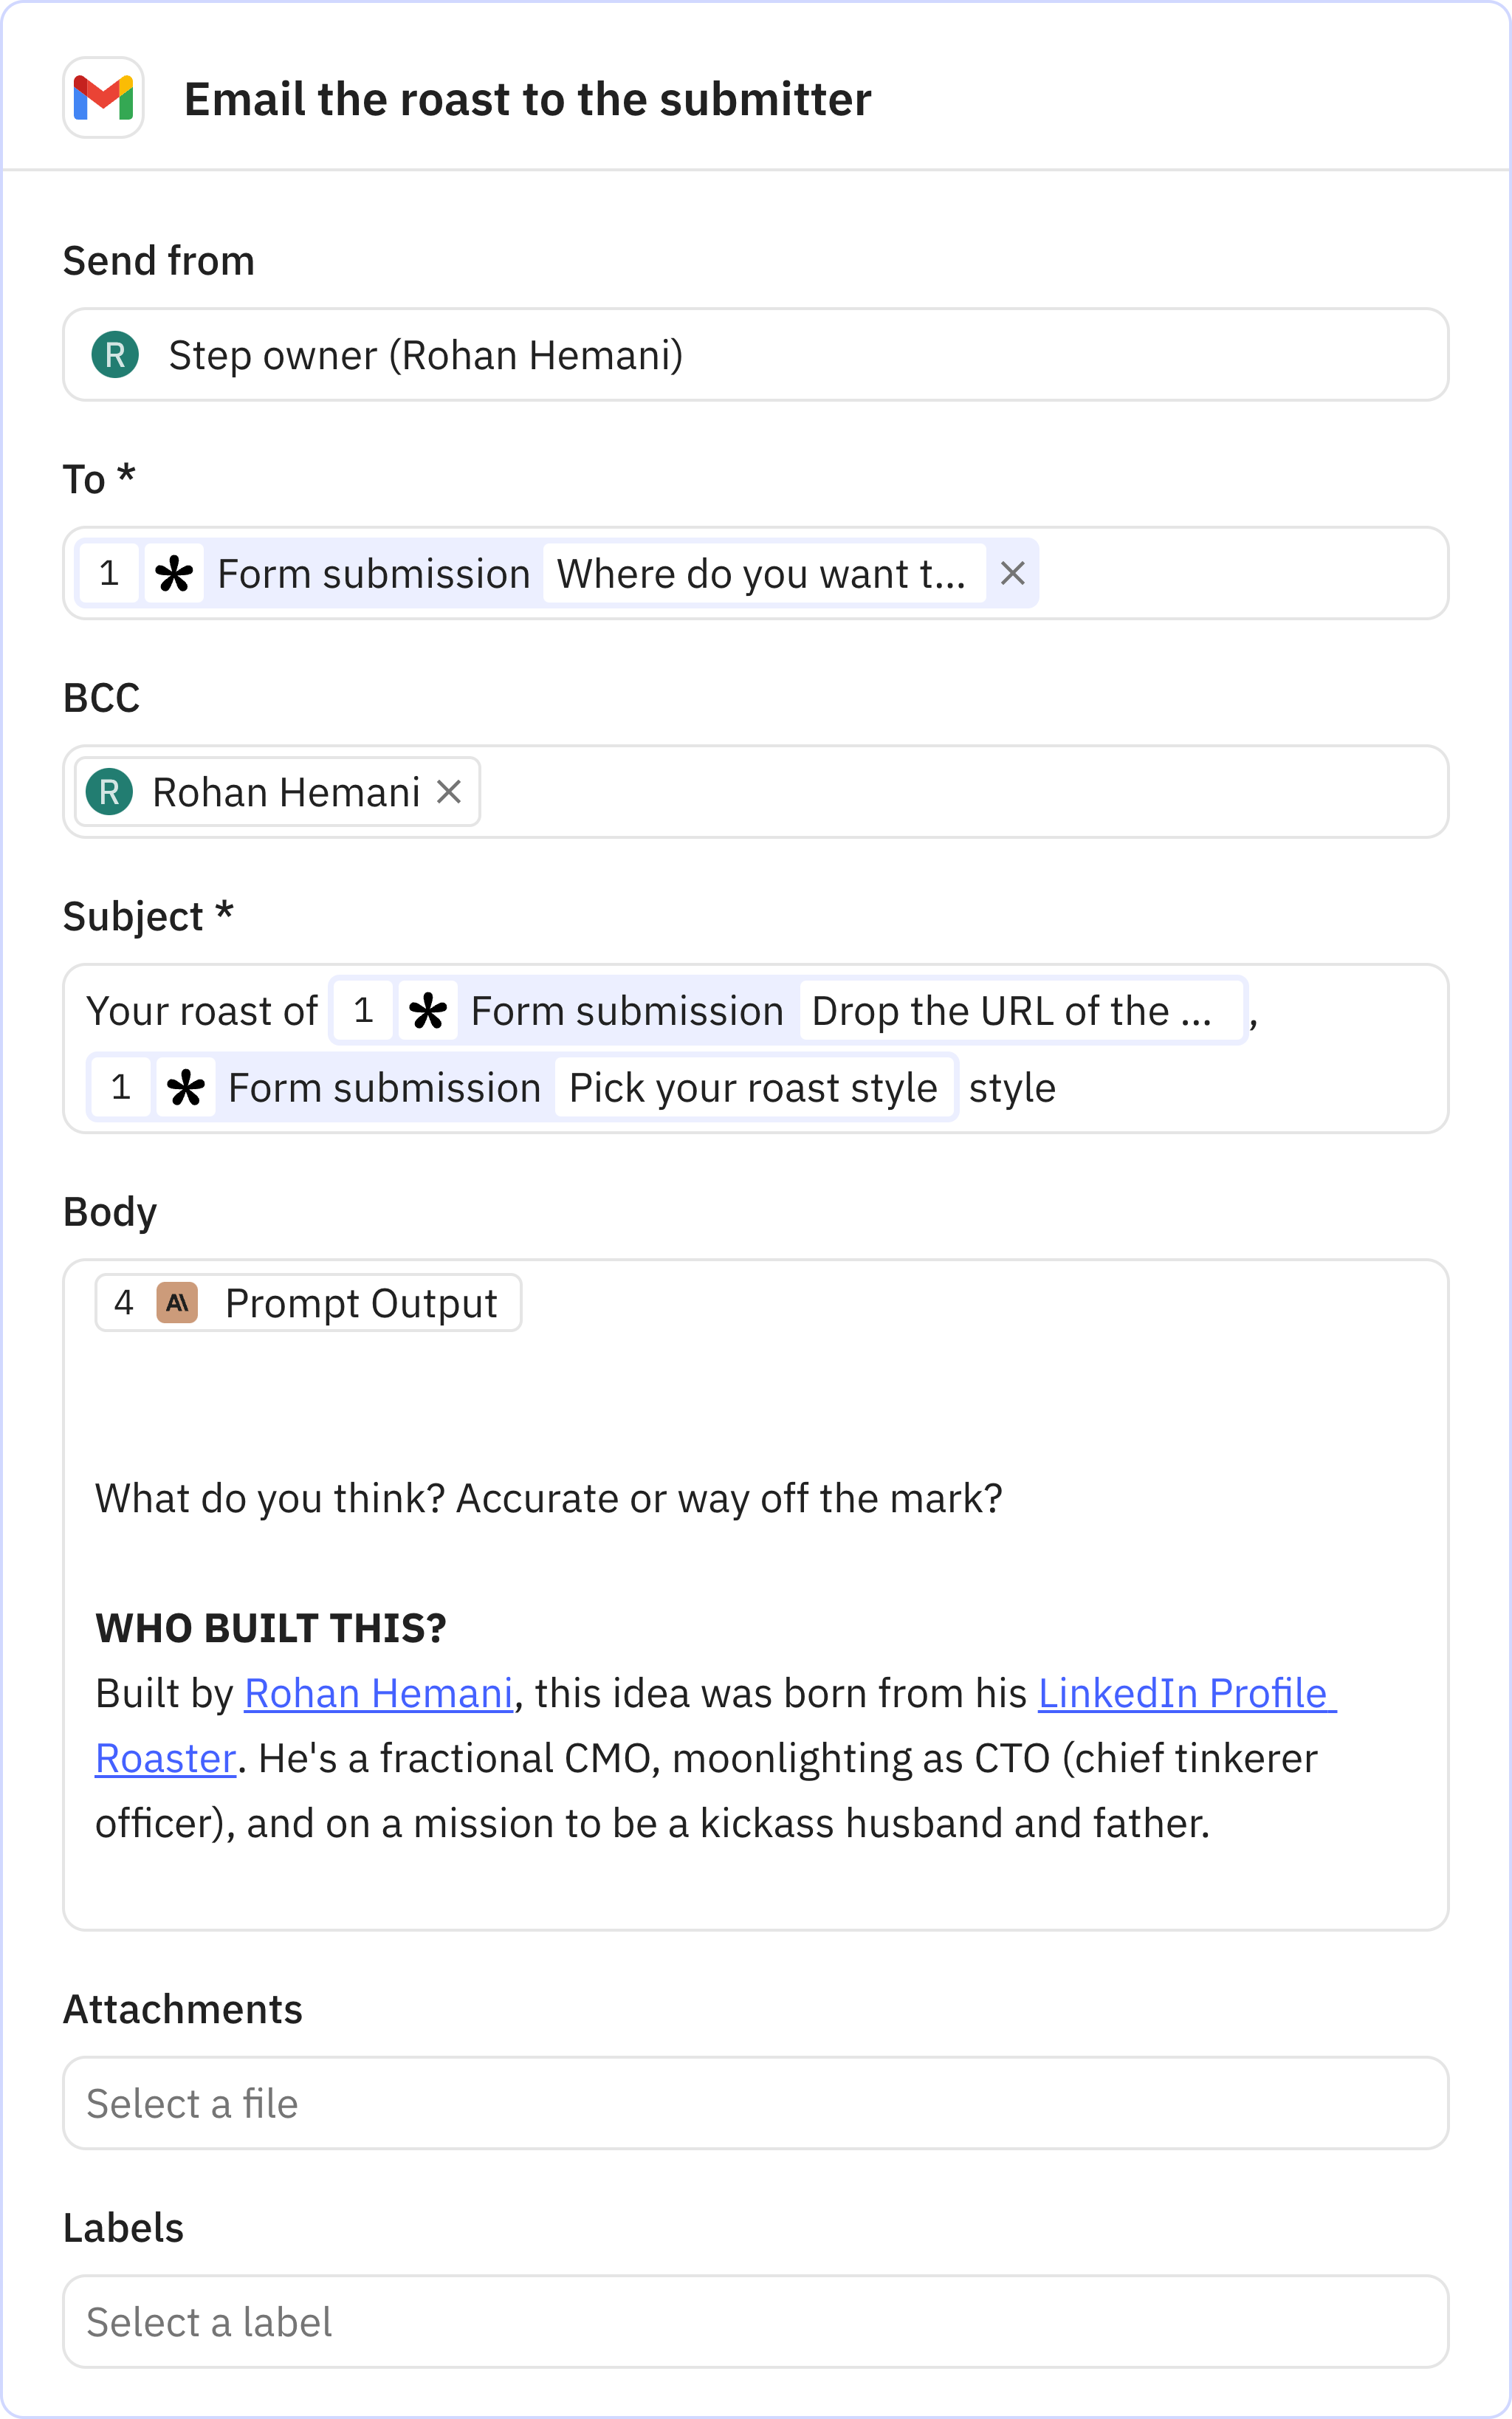Remove the Form submission recipient chip
Viewport: 1512px width, 2419px height.
[1013, 572]
